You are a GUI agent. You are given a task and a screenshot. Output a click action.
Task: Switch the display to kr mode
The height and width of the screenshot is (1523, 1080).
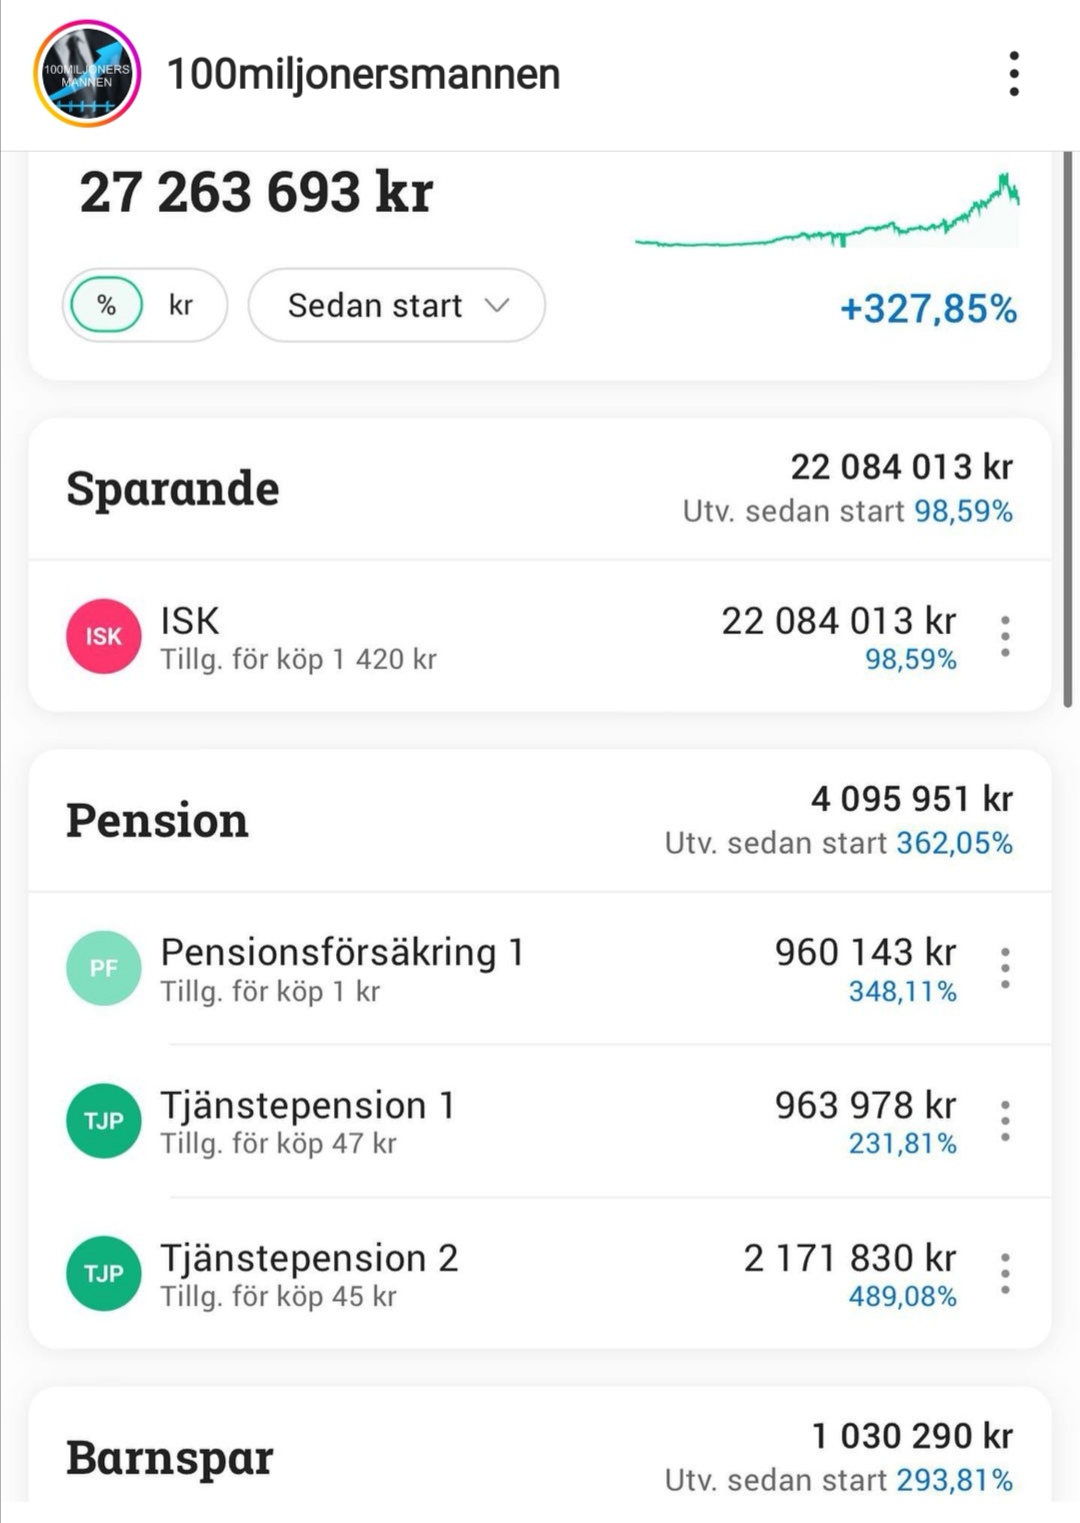click(181, 305)
